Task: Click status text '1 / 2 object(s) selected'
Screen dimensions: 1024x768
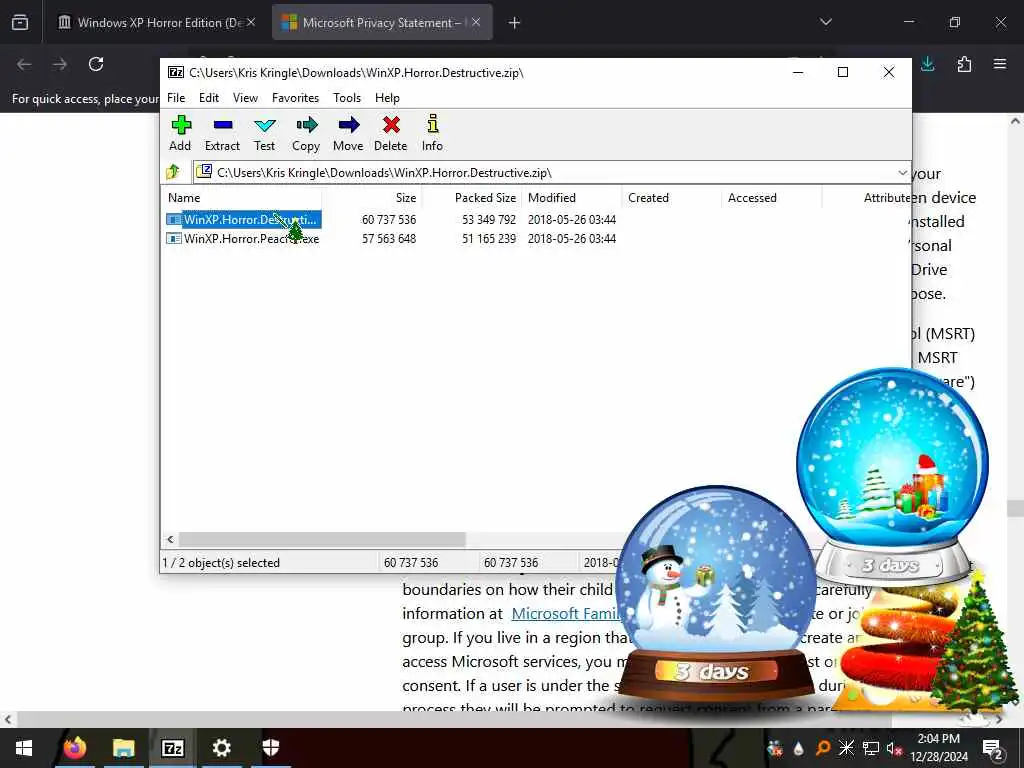Action: pyautogui.click(x=221, y=562)
